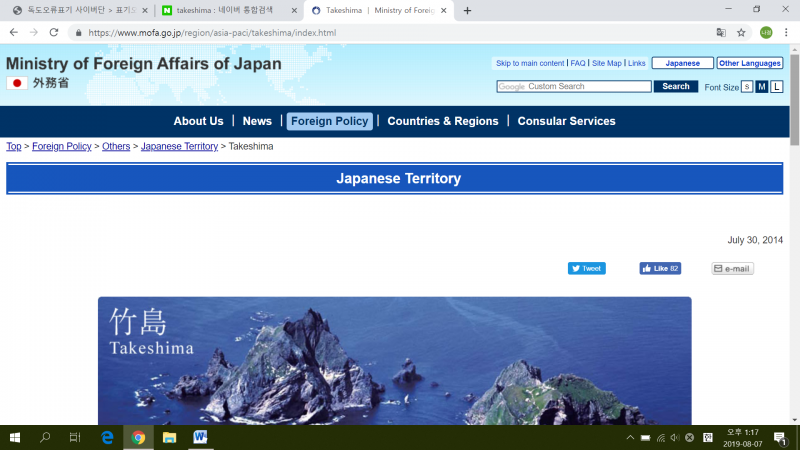Click the browser back arrow icon

(x=13, y=32)
